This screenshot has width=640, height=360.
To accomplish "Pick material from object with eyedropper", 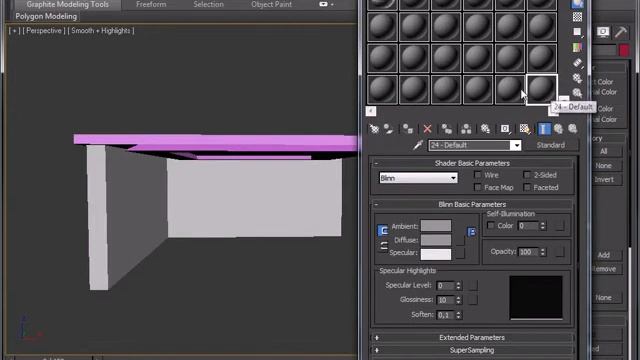I will pyautogui.click(x=418, y=145).
